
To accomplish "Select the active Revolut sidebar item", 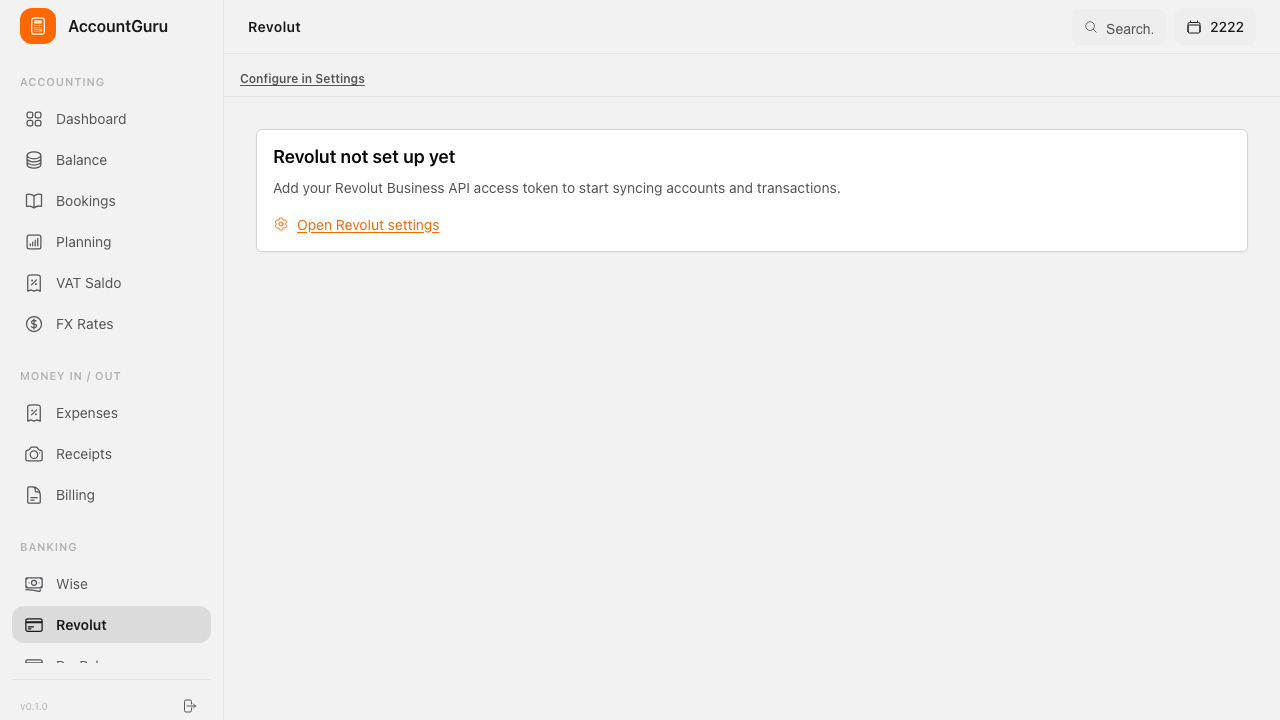I will pos(111,625).
